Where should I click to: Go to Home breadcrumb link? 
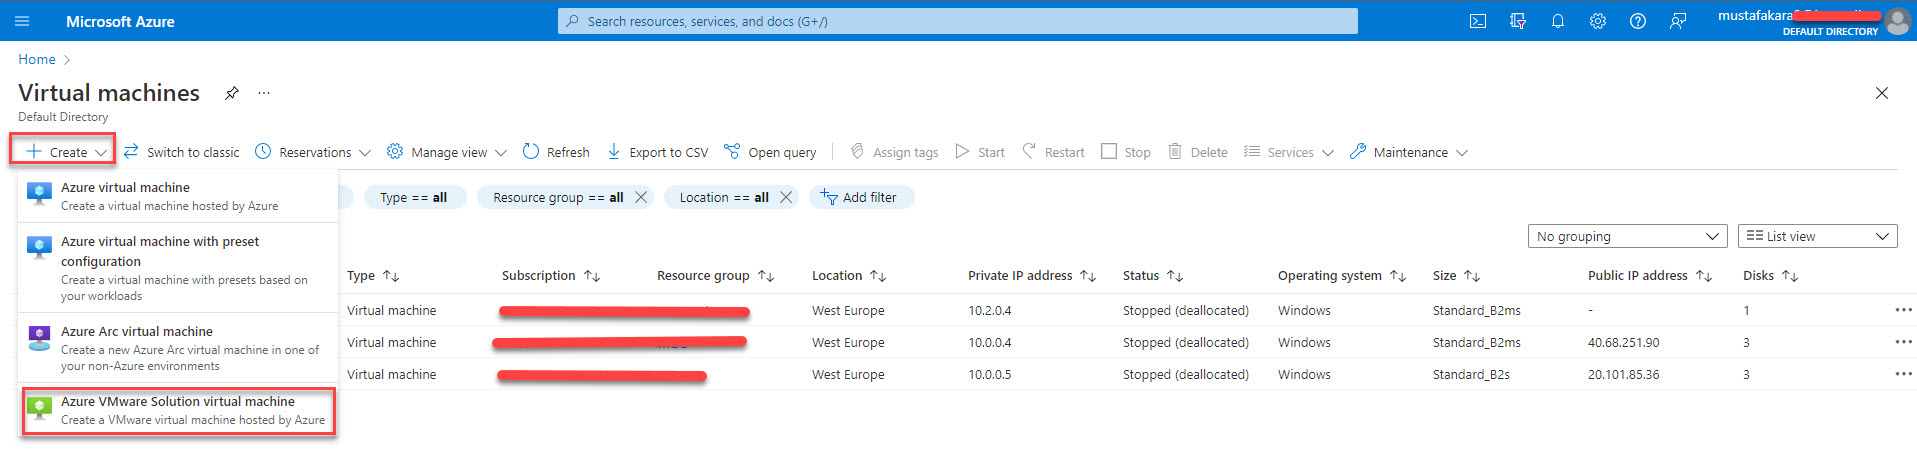pos(37,59)
